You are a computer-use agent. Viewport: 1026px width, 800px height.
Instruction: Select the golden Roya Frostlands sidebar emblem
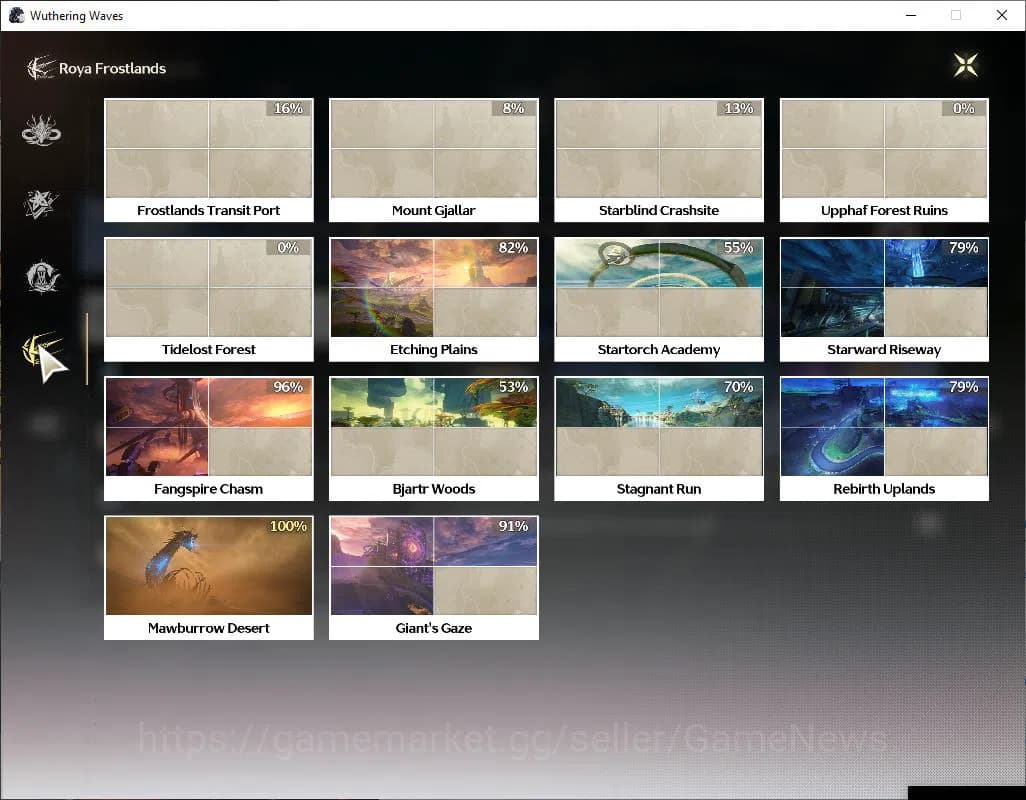coord(42,350)
